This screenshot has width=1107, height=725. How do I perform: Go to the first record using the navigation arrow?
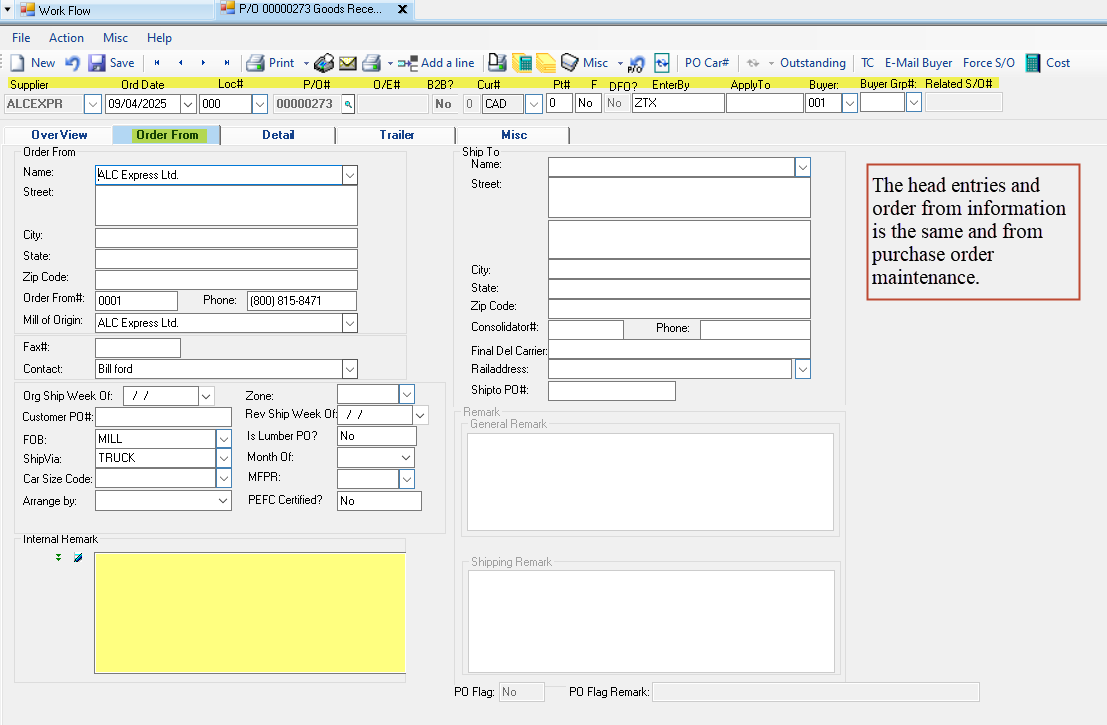pyautogui.click(x=157, y=63)
